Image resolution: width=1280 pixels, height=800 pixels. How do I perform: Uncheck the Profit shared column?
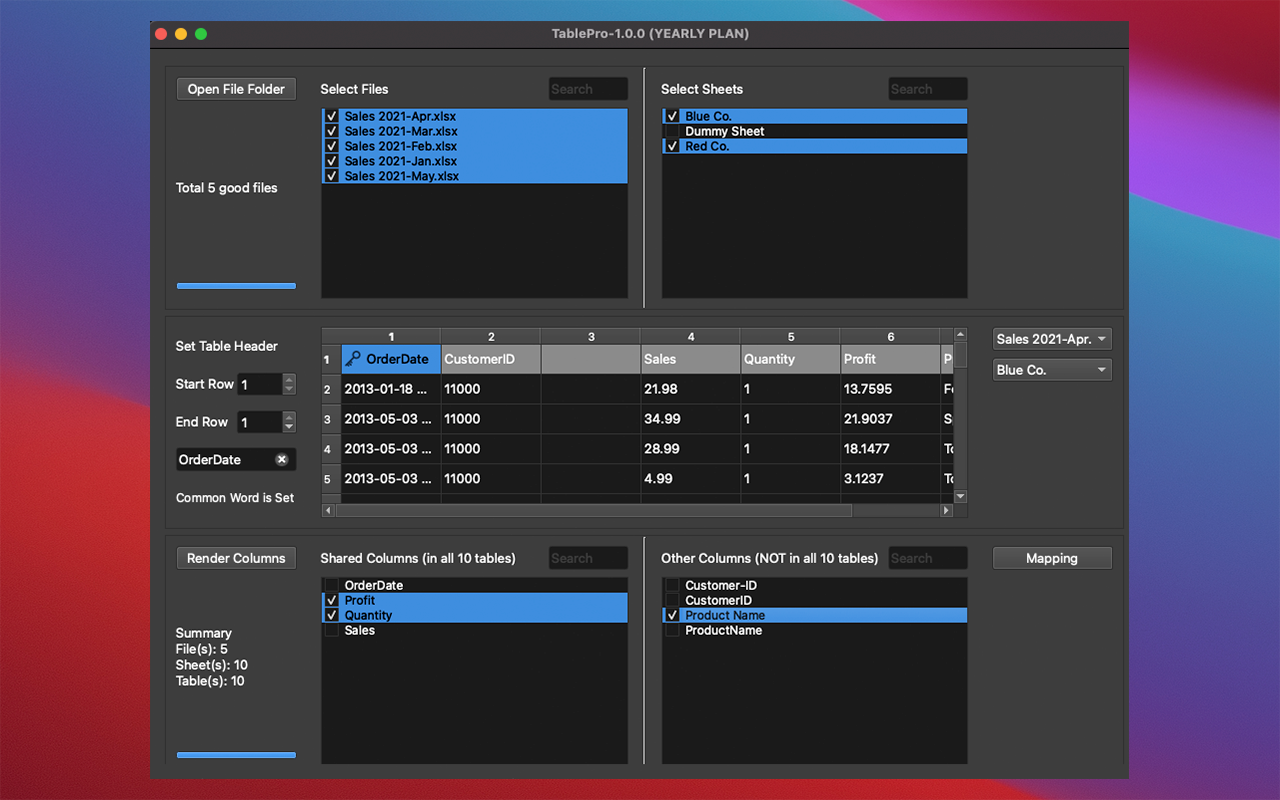click(332, 600)
